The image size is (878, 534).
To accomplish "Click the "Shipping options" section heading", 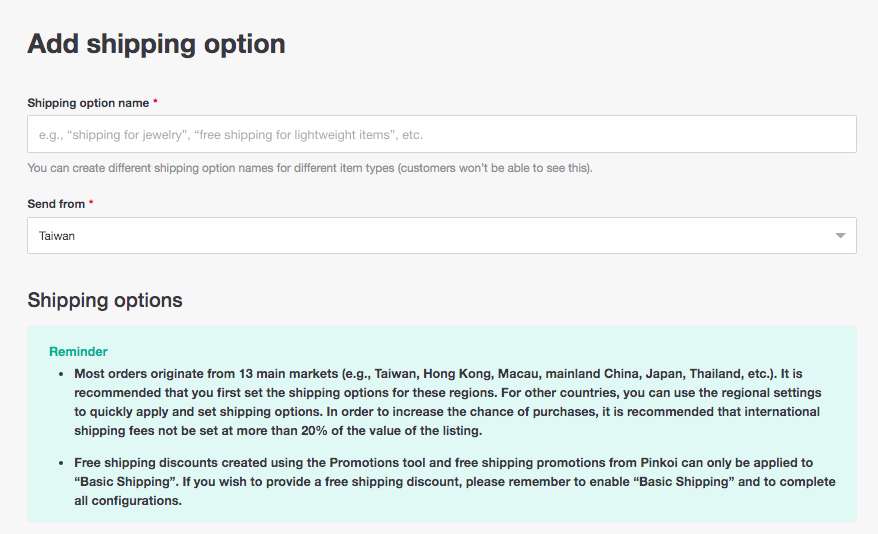I will tap(105, 300).
